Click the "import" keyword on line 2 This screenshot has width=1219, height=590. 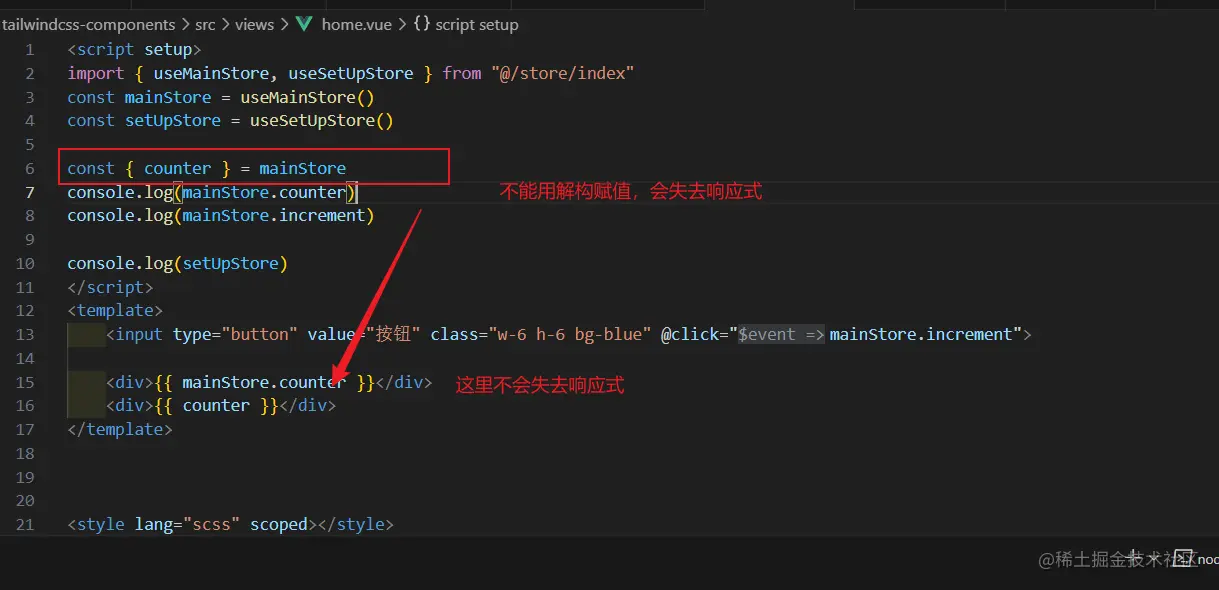click(x=96, y=73)
